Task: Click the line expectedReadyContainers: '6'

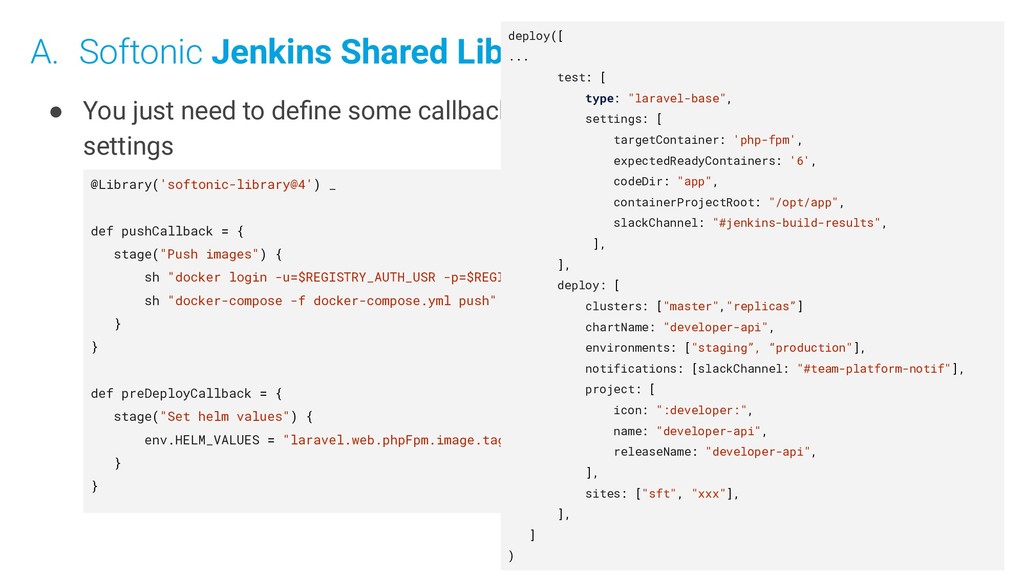Action: (714, 161)
